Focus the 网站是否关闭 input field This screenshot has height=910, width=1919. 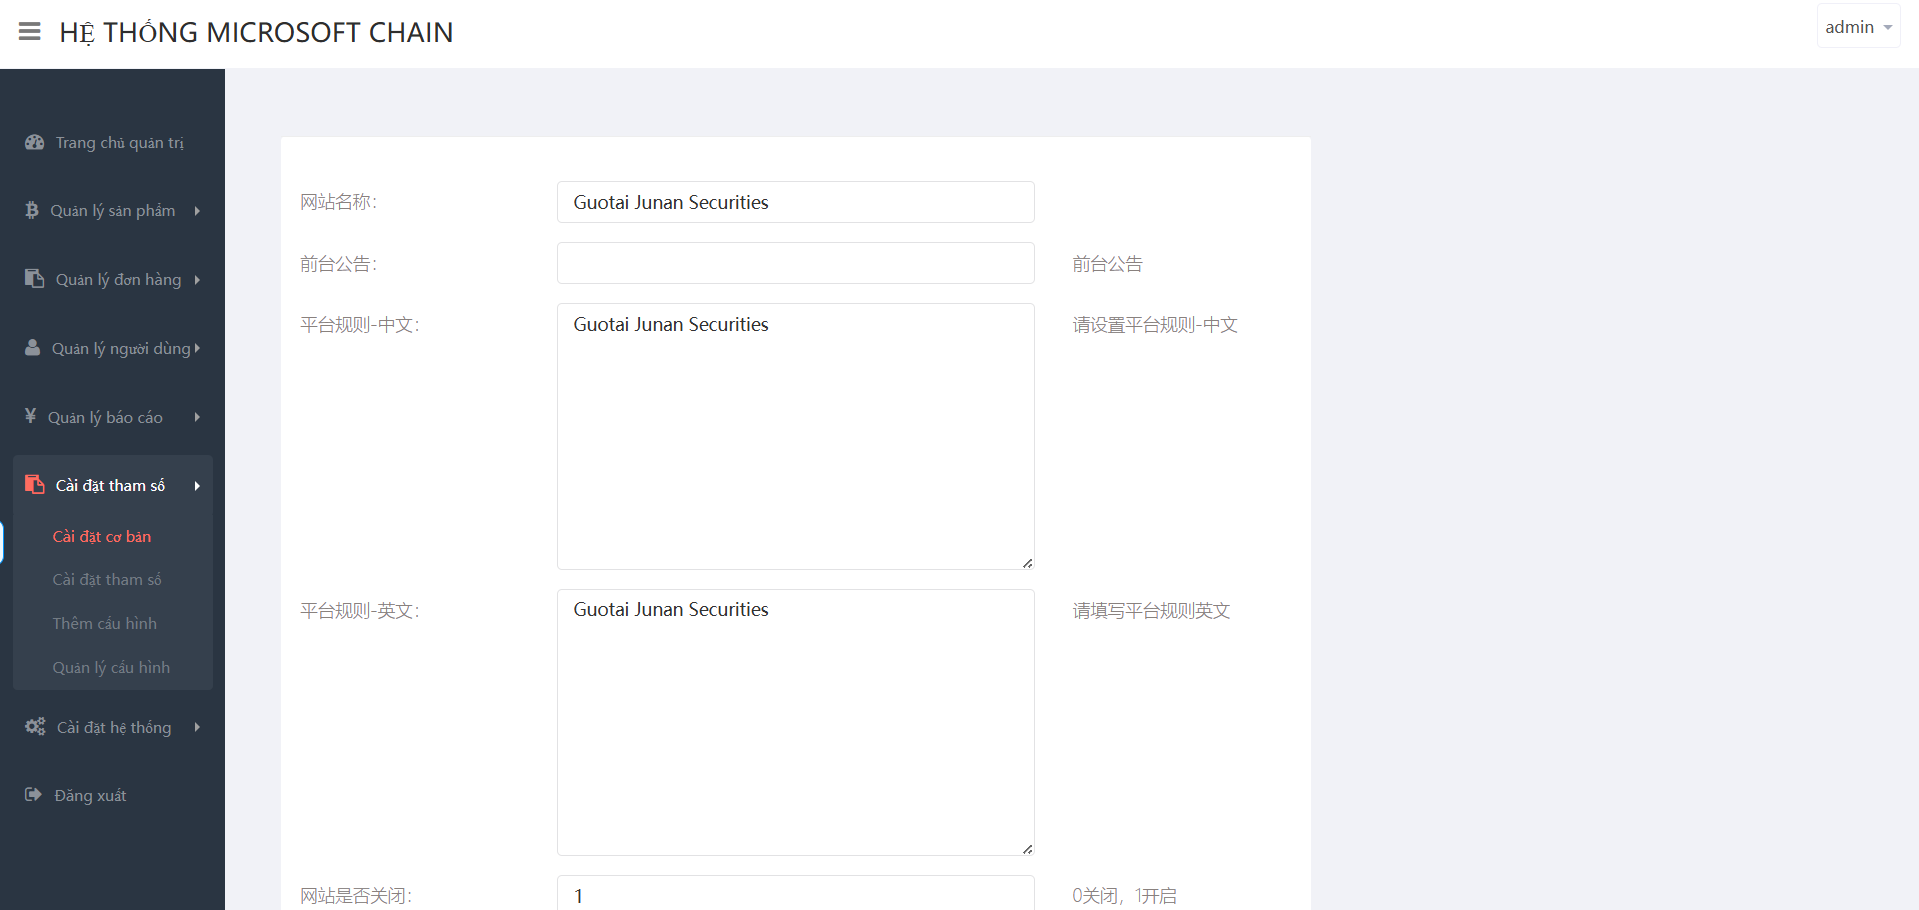[796, 893]
